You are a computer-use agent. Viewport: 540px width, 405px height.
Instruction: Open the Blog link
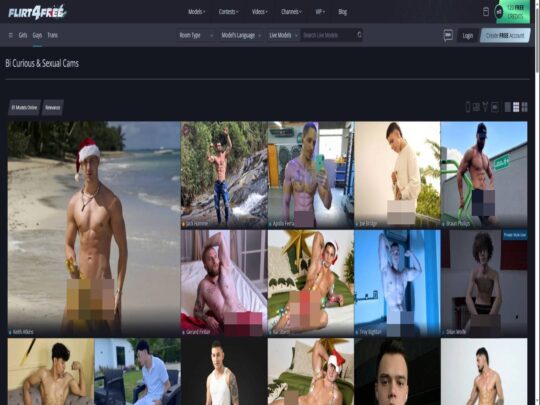tap(342, 12)
